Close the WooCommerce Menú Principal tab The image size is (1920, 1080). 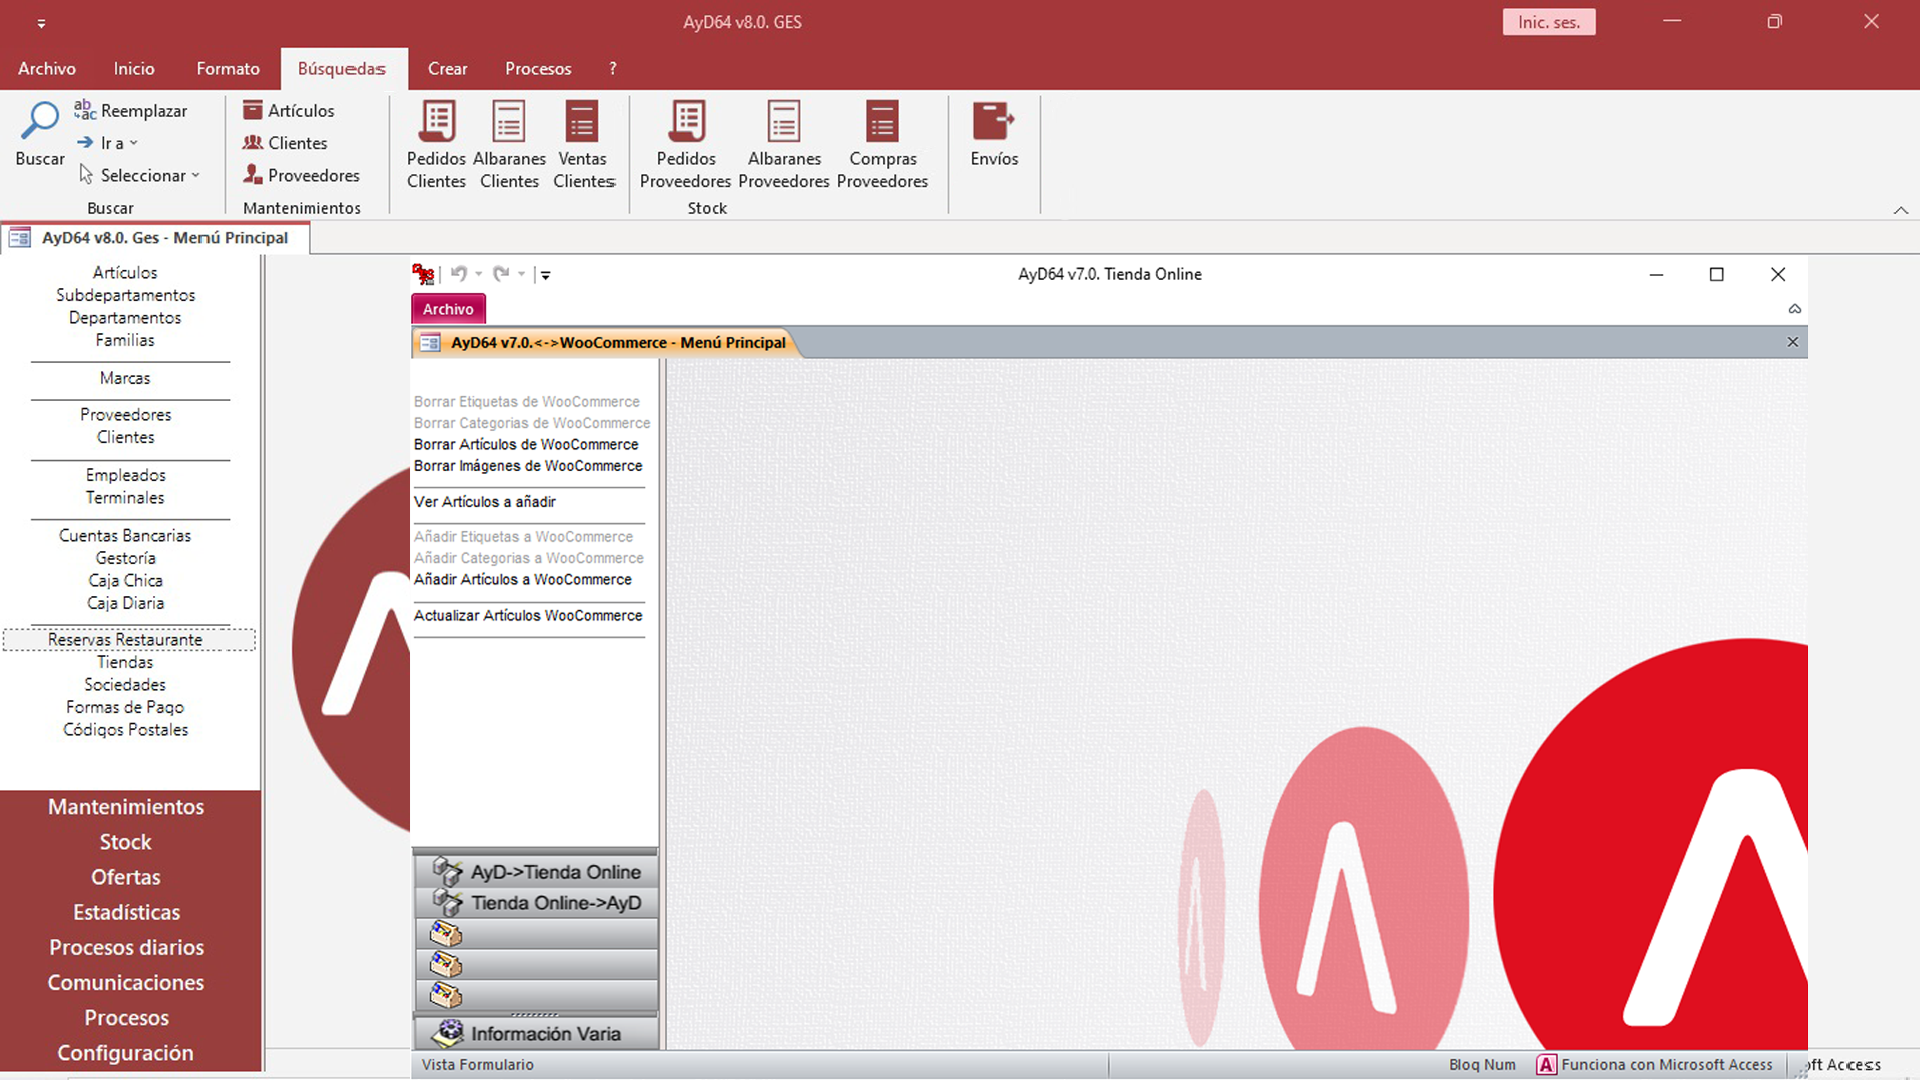coord(1793,342)
